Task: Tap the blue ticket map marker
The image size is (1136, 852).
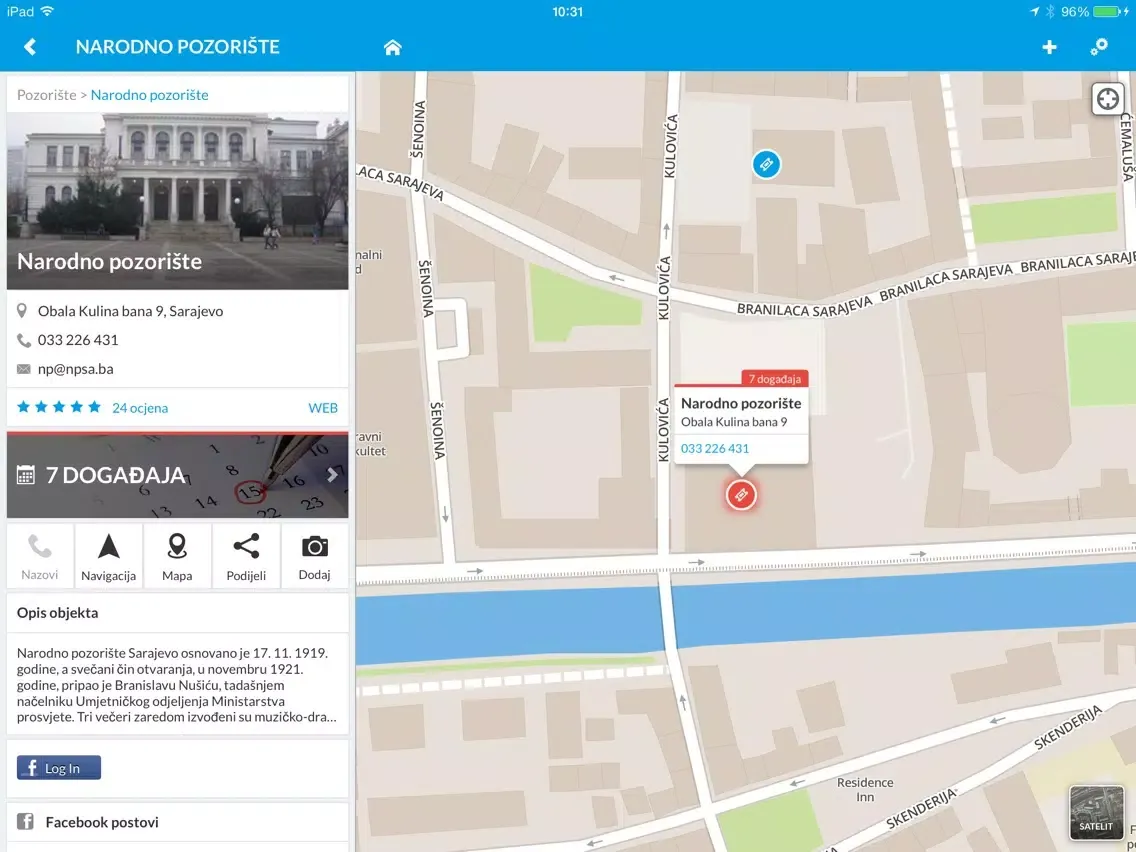Action: [x=767, y=164]
